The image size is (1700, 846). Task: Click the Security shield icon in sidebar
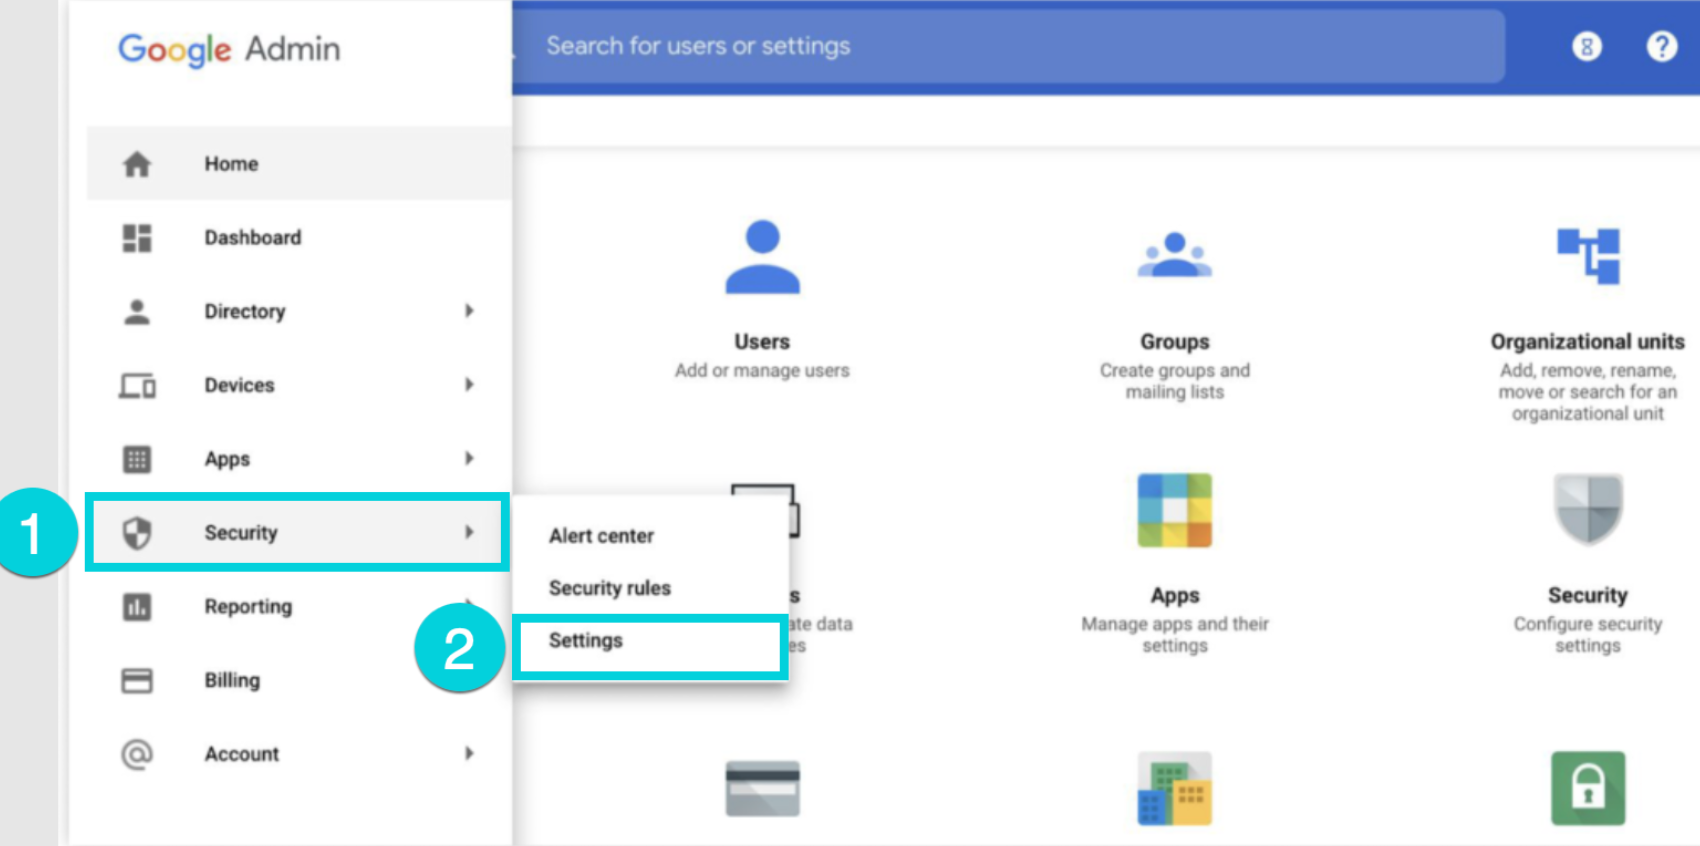(137, 533)
